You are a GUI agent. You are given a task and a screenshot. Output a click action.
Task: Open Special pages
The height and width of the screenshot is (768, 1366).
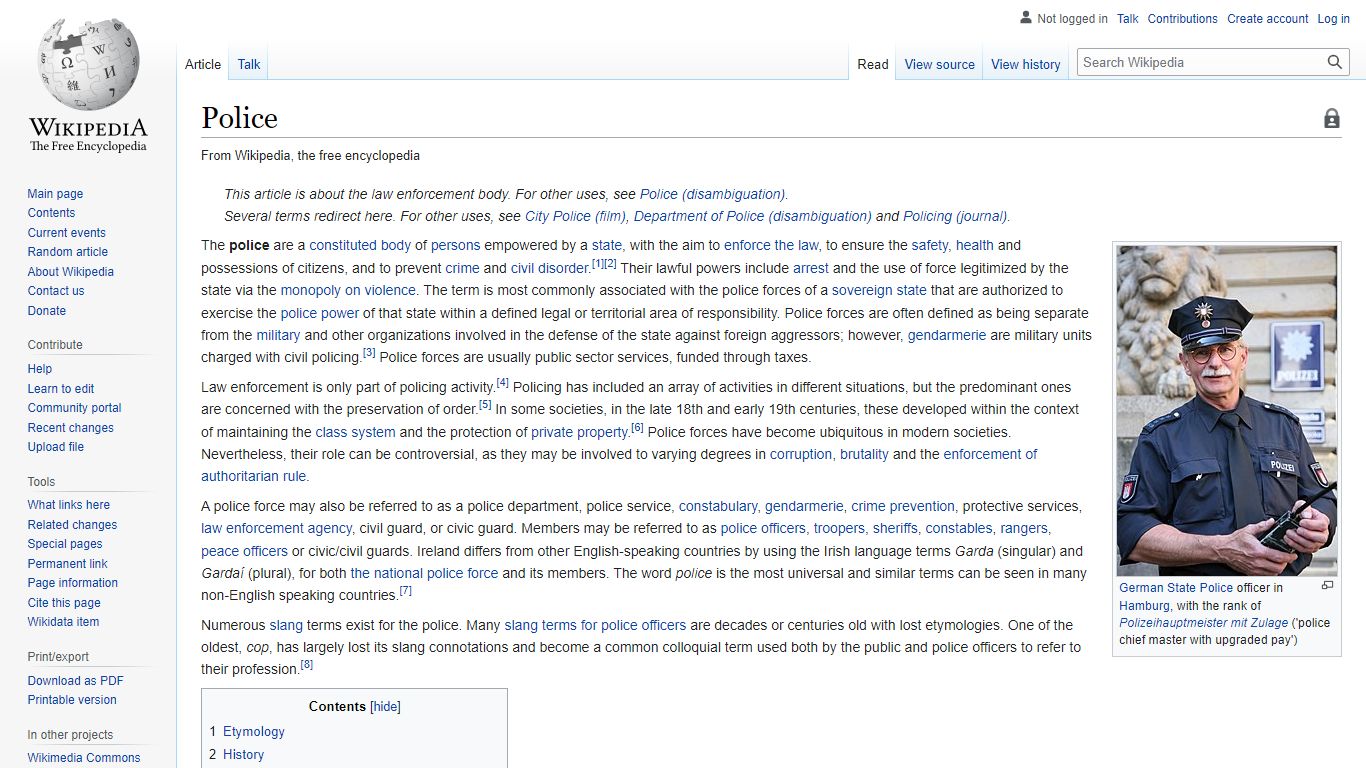(x=65, y=544)
